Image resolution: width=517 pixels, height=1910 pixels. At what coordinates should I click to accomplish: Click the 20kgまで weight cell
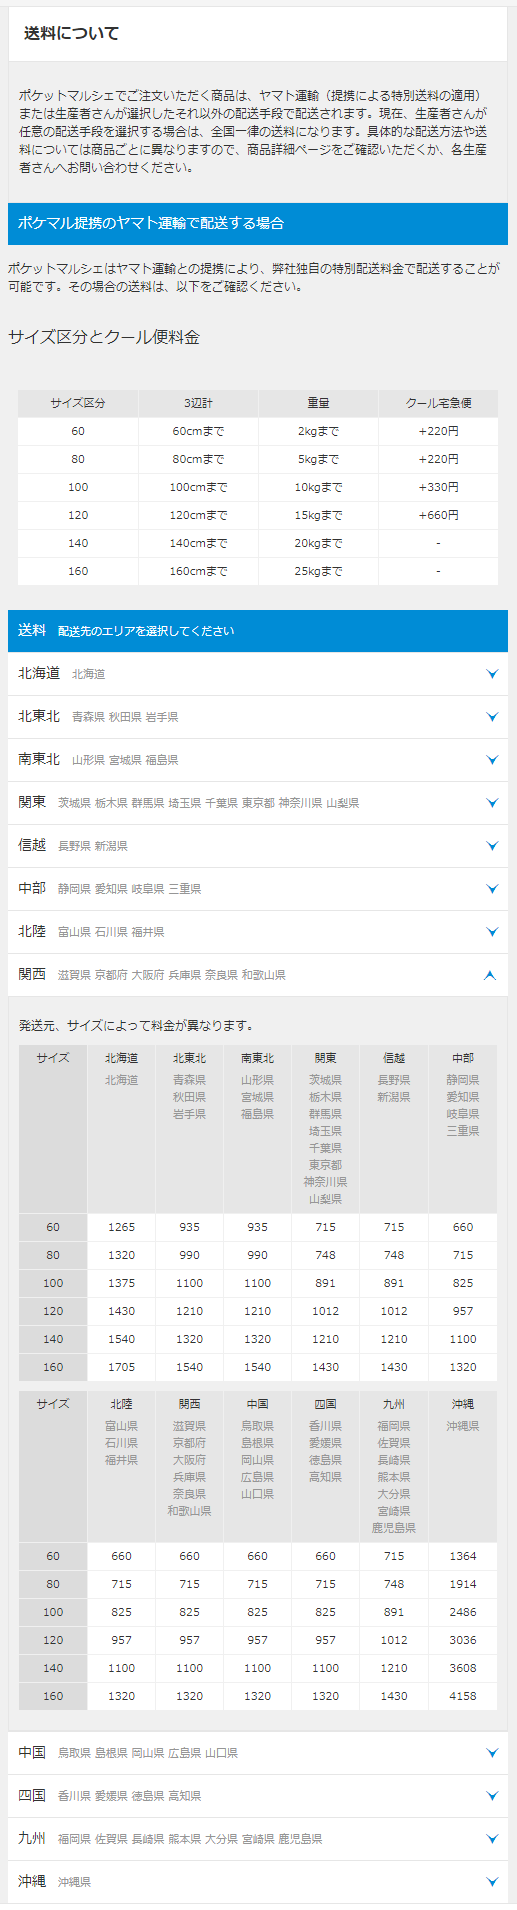(x=318, y=543)
